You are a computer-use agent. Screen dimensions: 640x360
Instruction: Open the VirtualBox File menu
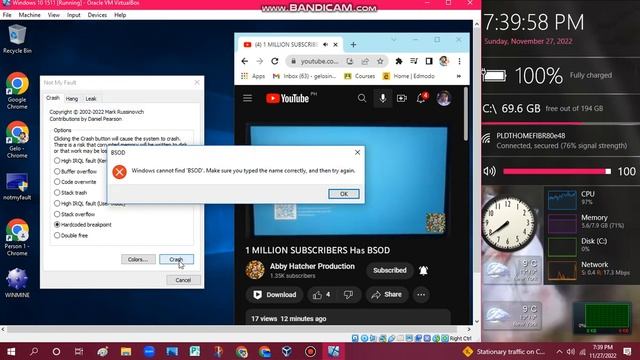pyautogui.click(x=7, y=15)
